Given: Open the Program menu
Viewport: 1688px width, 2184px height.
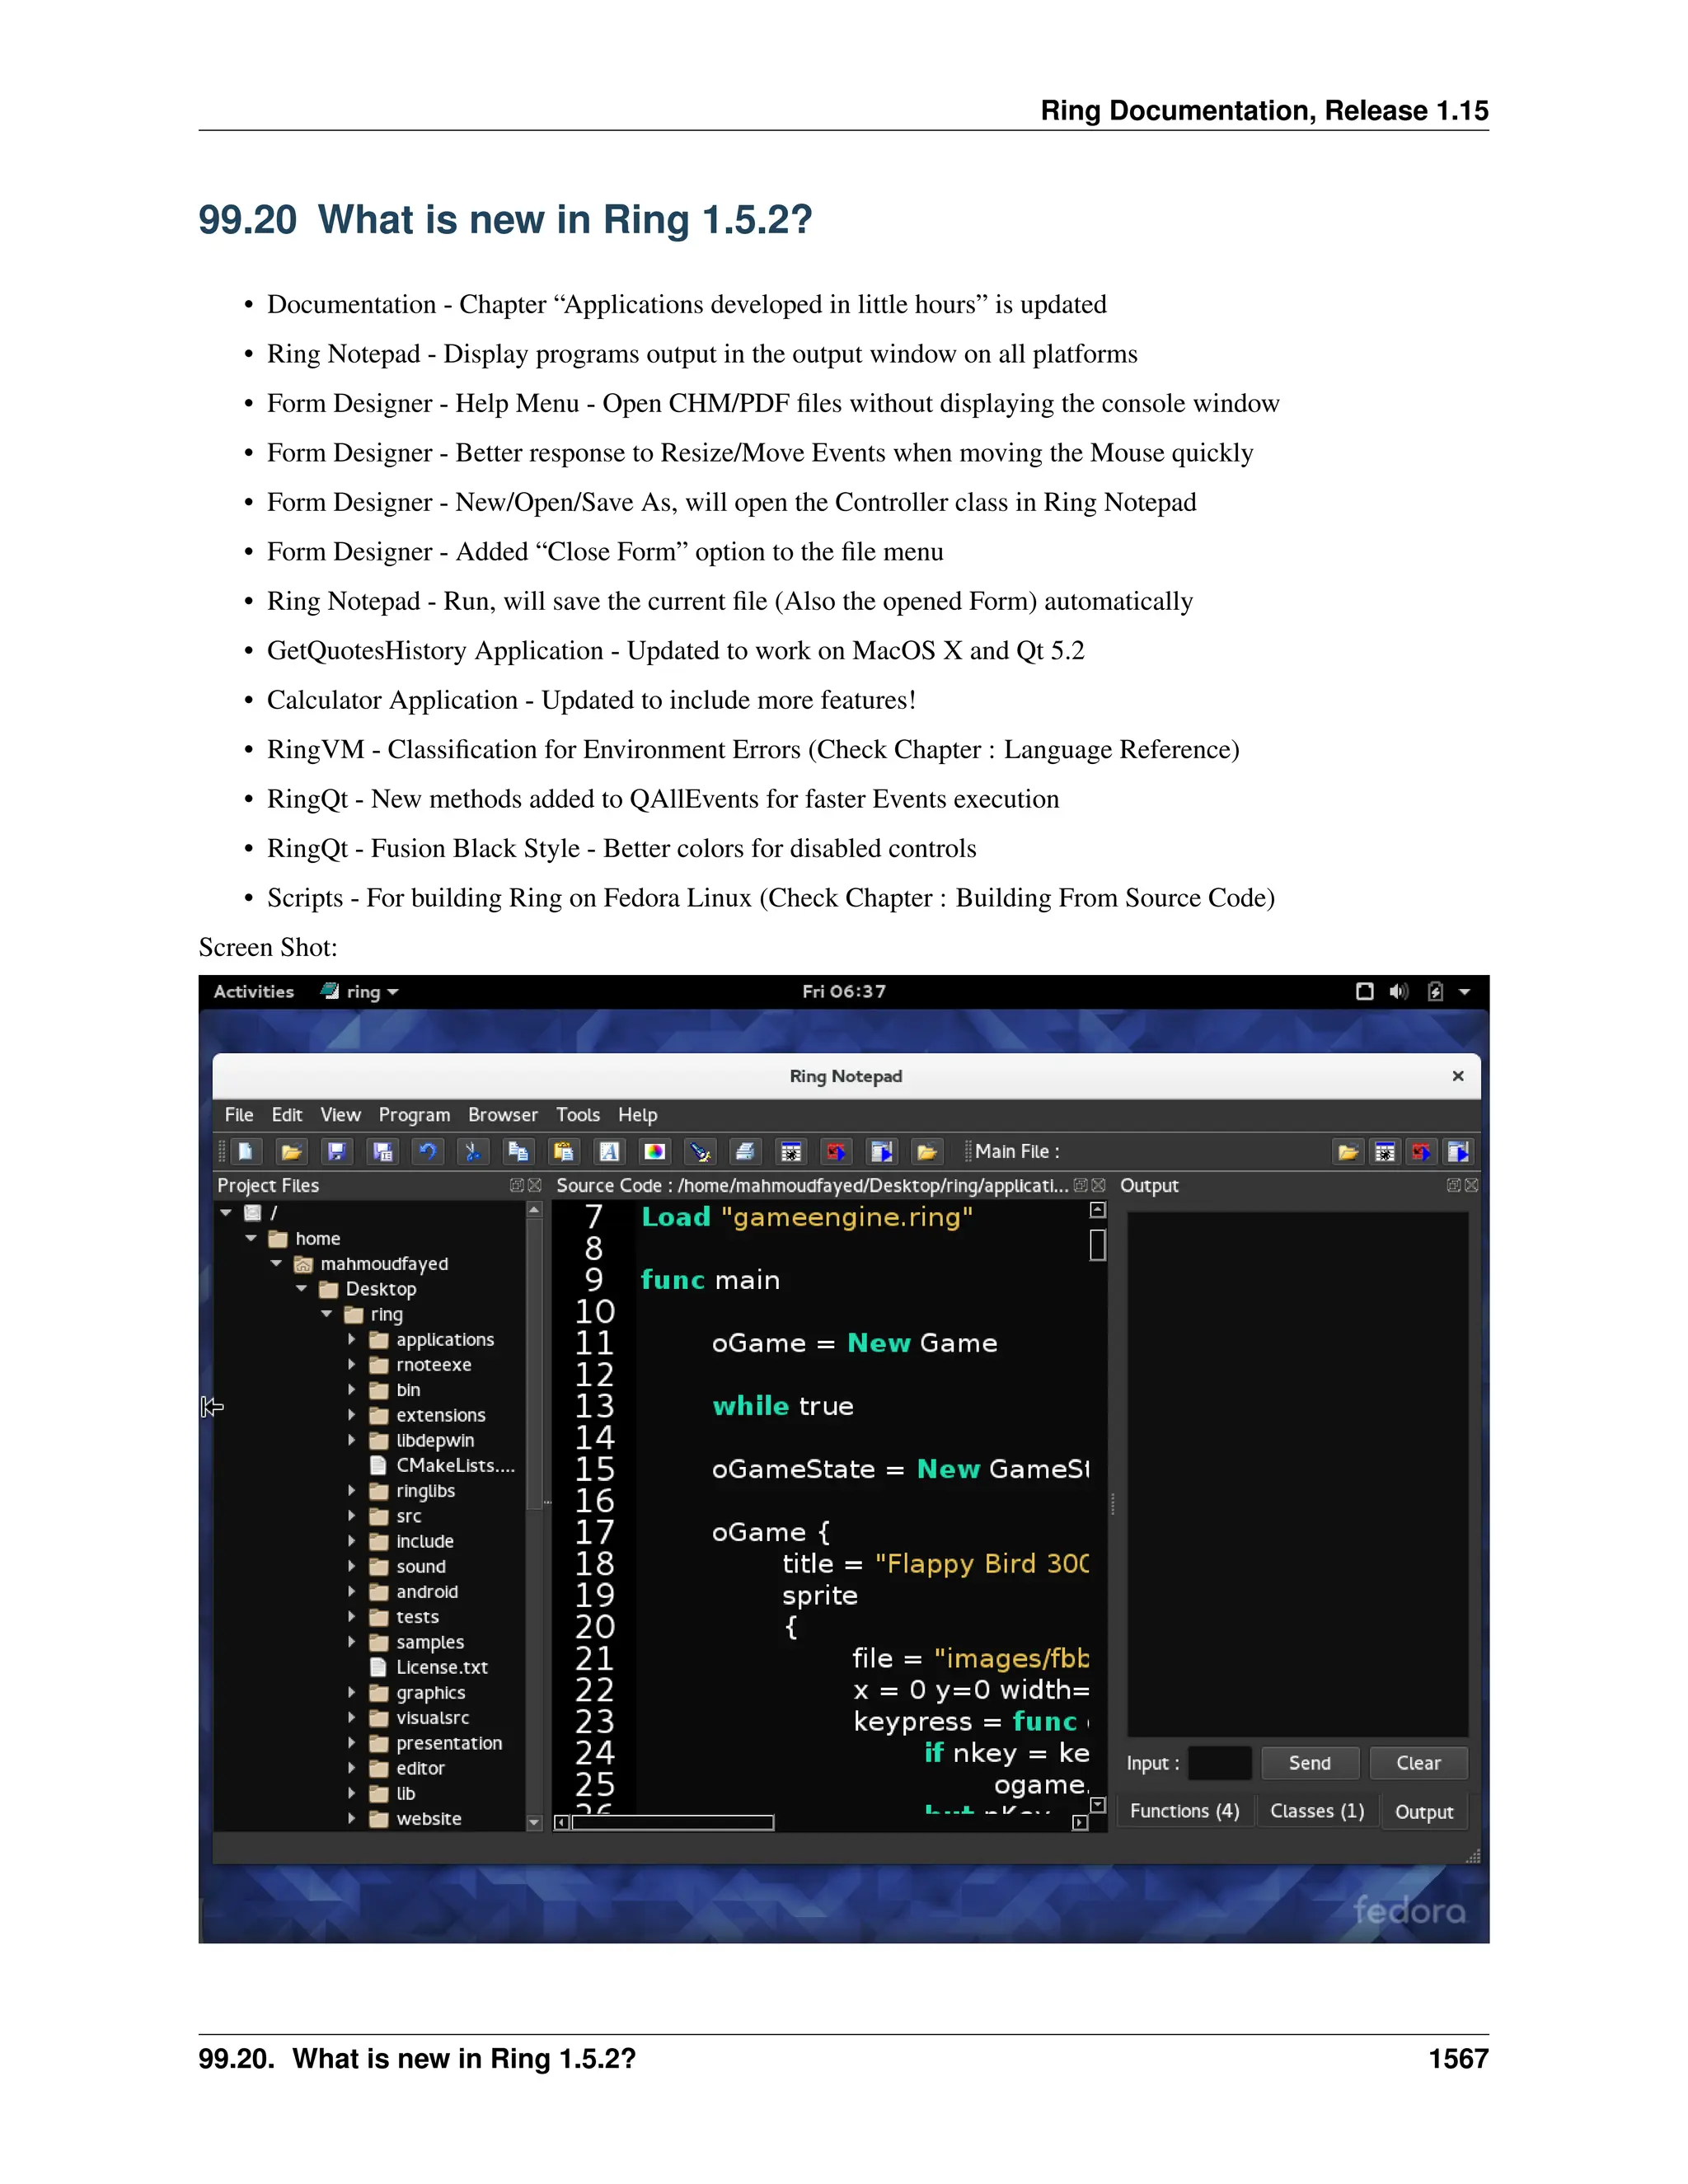Looking at the screenshot, I should [x=414, y=1114].
